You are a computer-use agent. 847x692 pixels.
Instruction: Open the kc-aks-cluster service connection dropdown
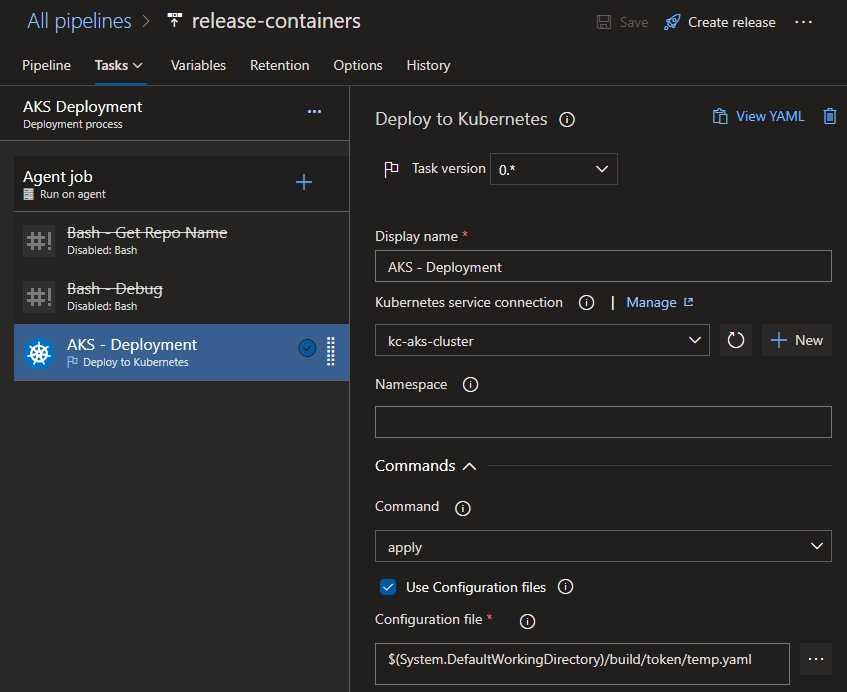[542, 340]
